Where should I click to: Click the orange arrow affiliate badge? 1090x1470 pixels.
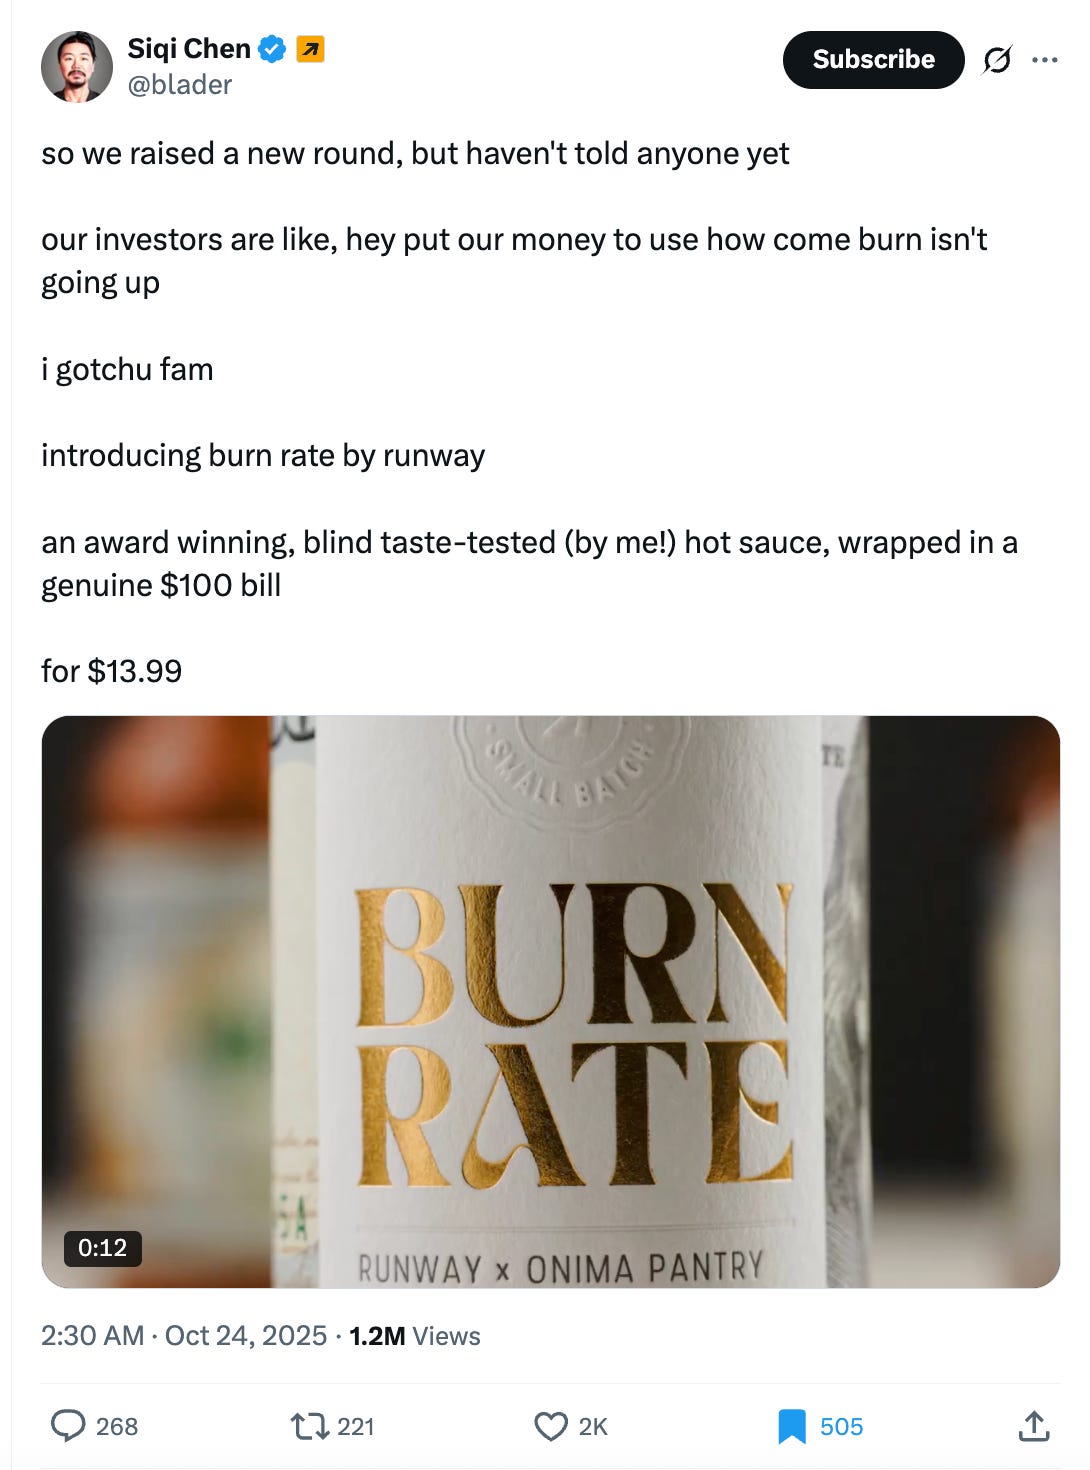pyautogui.click(x=311, y=49)
